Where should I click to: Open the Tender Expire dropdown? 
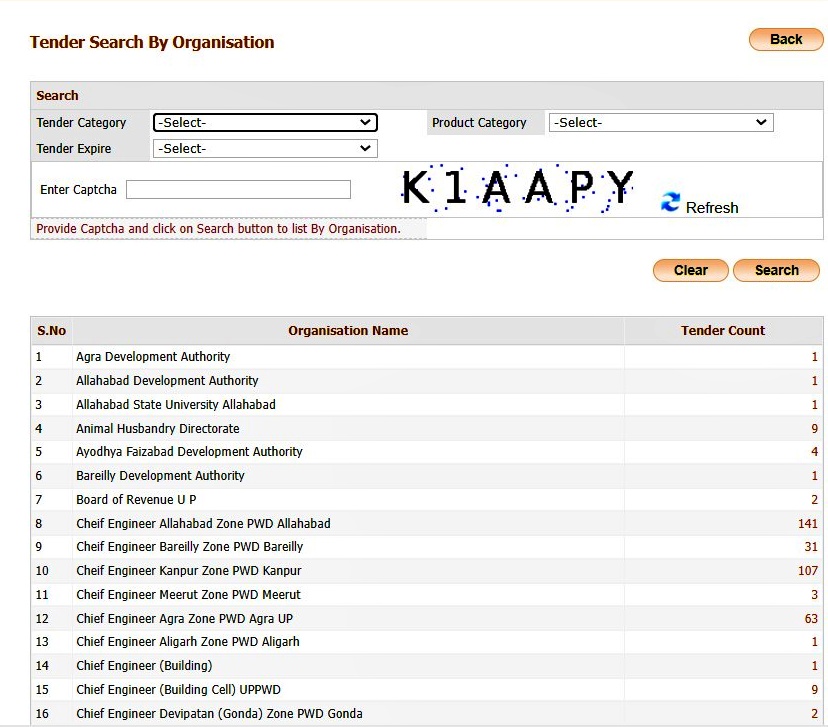265,148
